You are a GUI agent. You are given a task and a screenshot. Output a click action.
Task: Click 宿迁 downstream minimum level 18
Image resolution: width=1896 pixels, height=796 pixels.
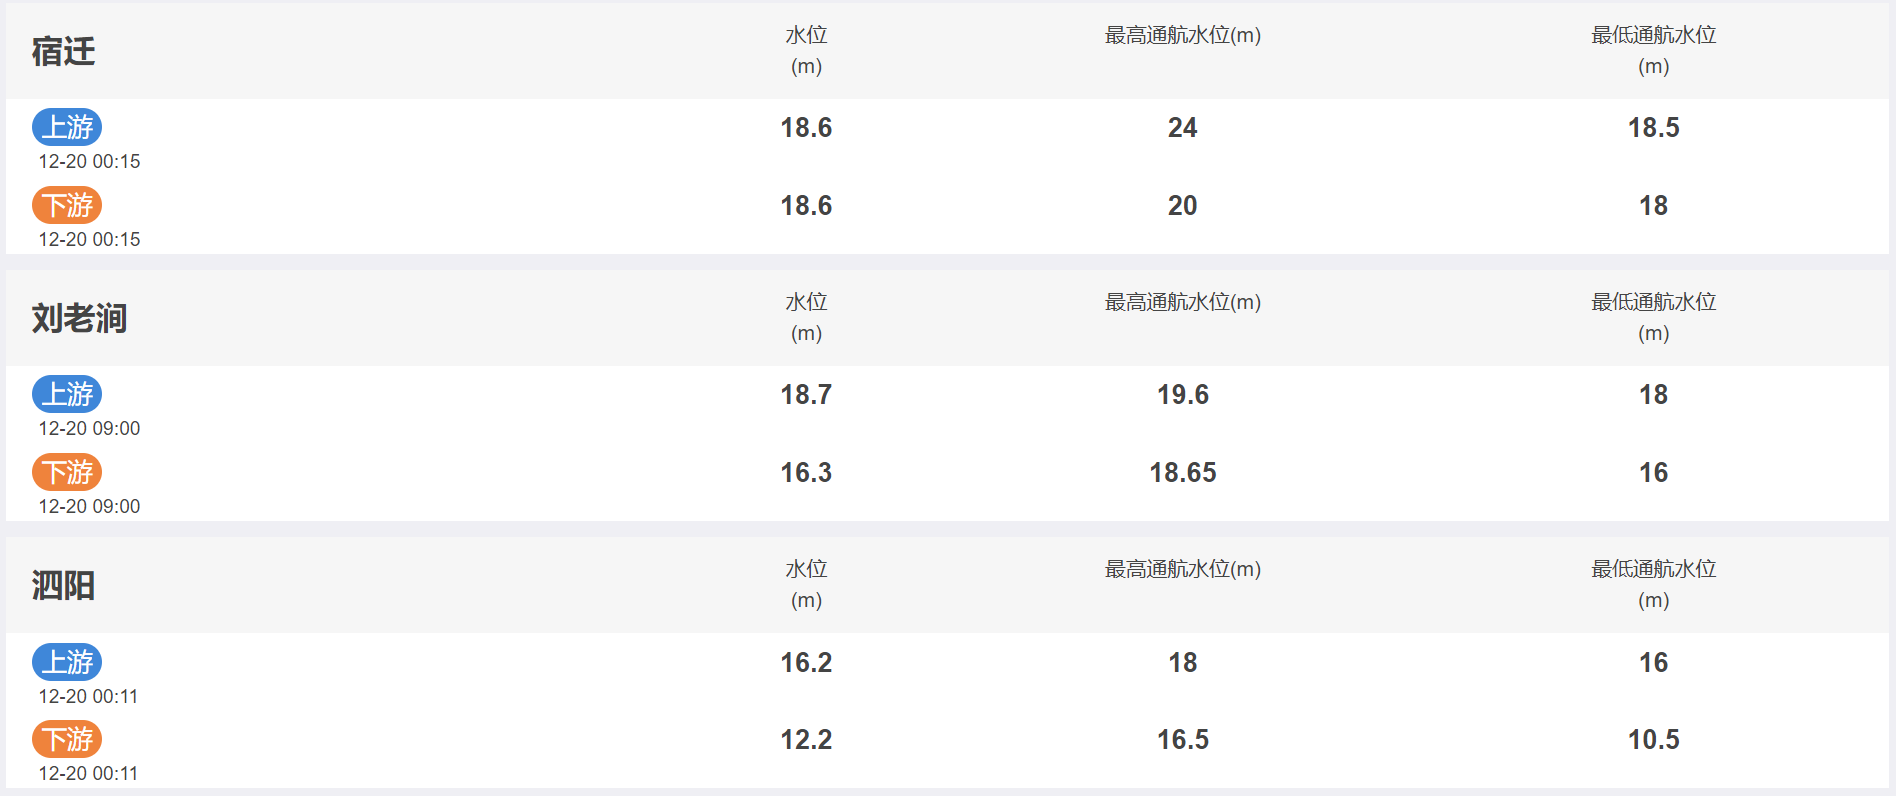(x=1653, y=206)
